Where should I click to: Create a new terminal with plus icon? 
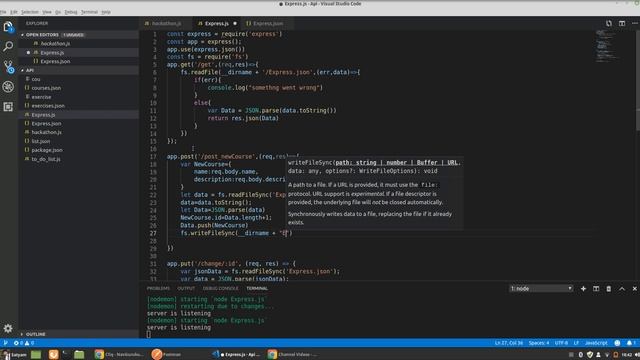pos(583,289)
